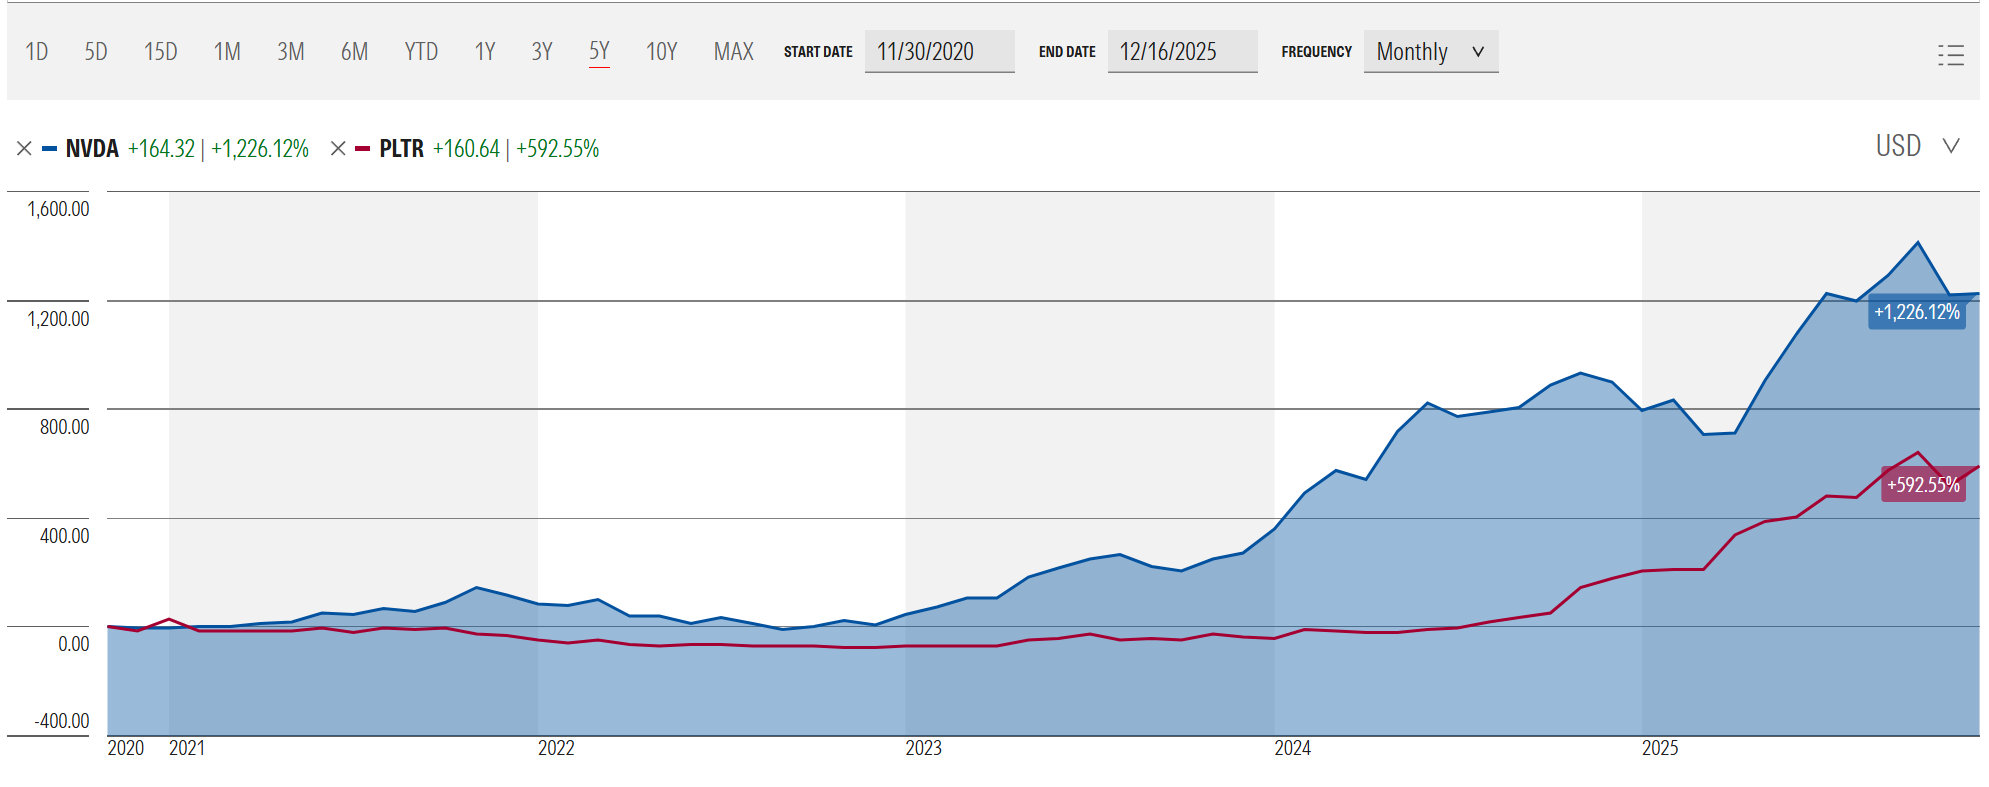Click the NVDA blue line color swatch
Viewport: 1989px width, 787px height.
click(50, 149)
